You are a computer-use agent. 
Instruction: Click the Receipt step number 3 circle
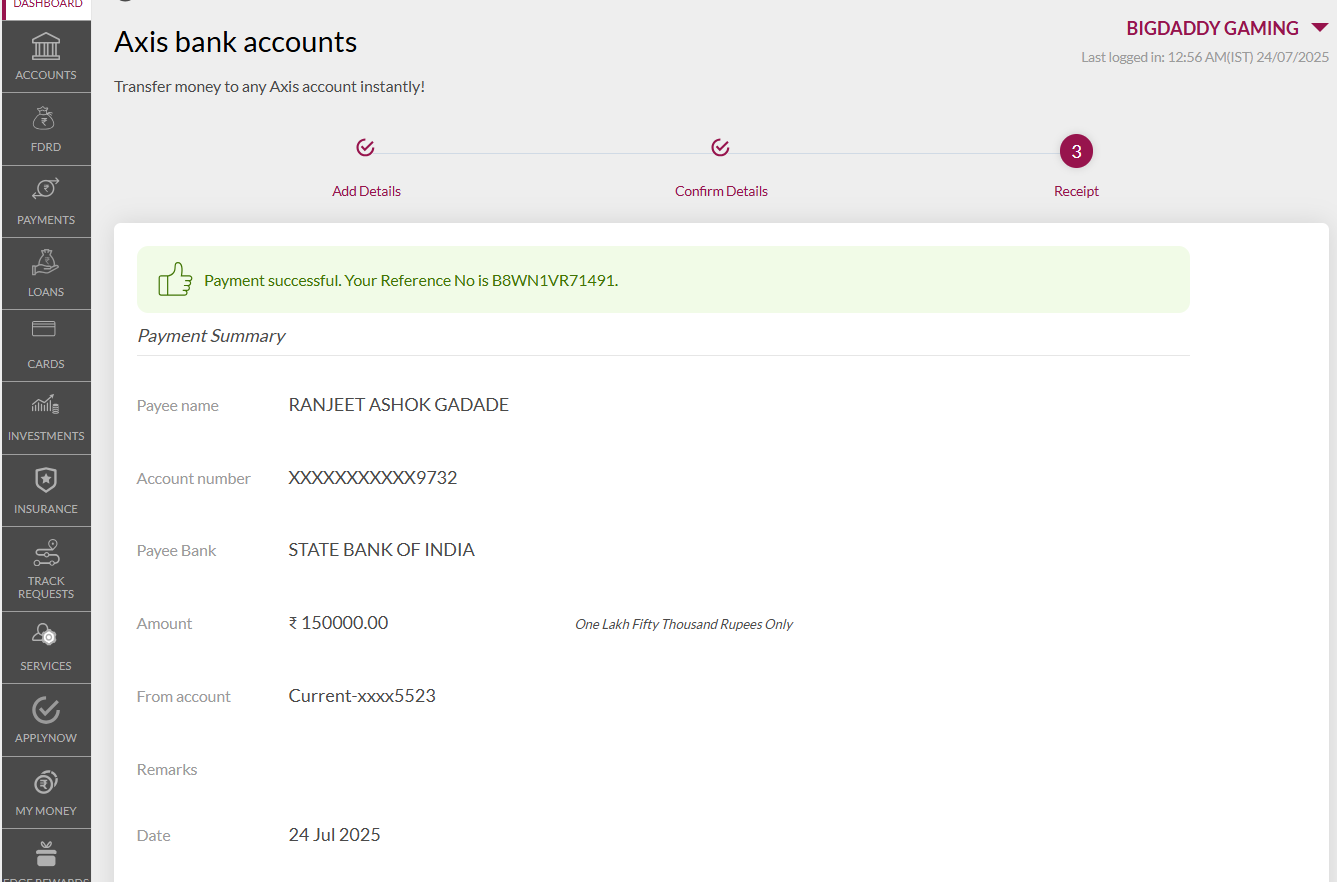[1076, 152]
